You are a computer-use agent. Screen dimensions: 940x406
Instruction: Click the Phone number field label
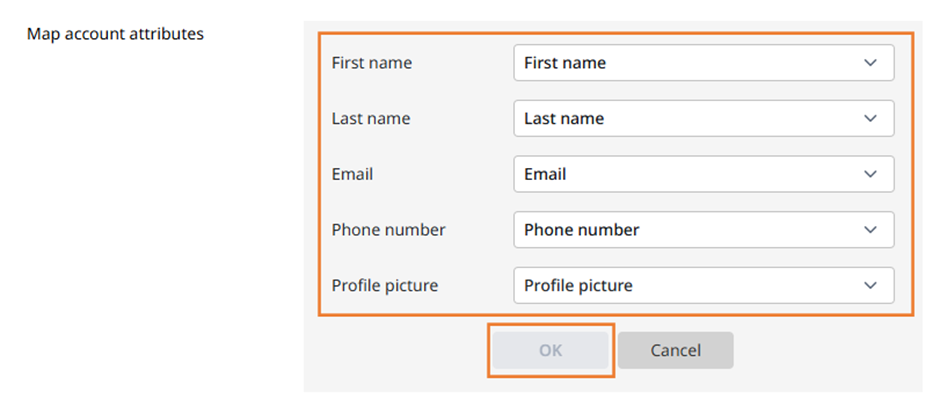(x=388, y=230)
